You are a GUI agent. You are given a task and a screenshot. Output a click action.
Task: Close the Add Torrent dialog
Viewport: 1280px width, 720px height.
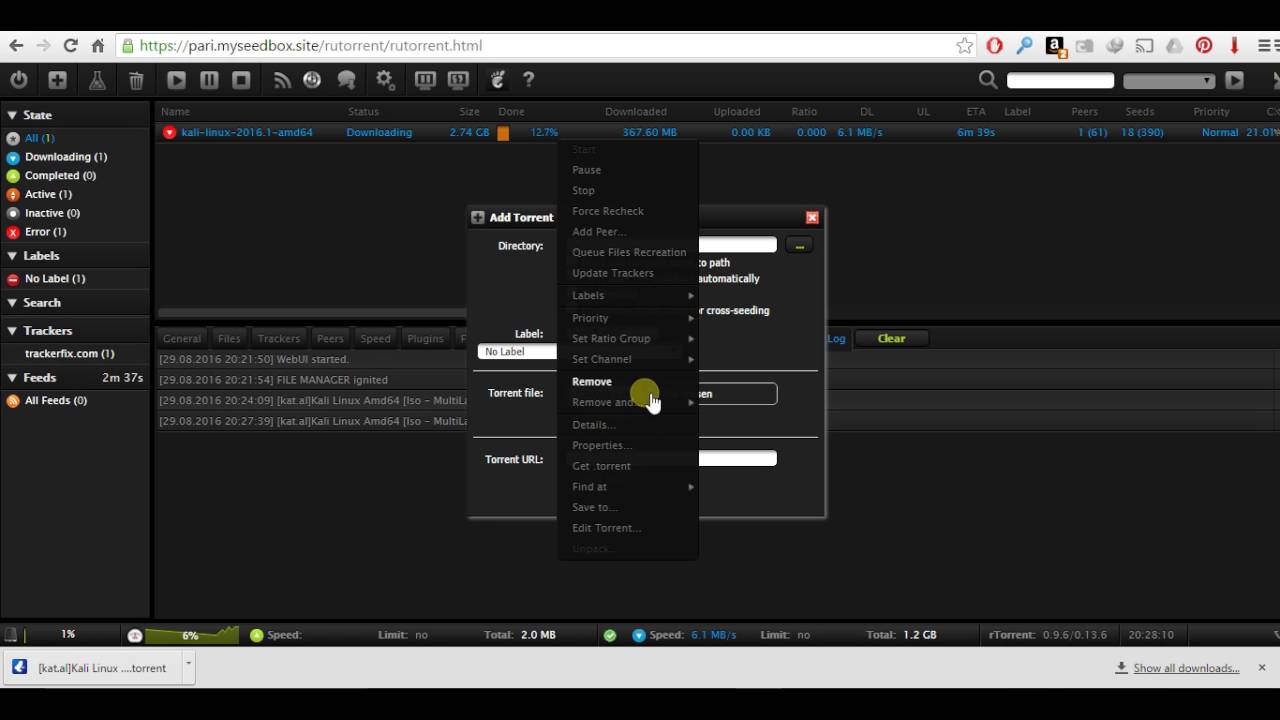(x=812, y=217)
